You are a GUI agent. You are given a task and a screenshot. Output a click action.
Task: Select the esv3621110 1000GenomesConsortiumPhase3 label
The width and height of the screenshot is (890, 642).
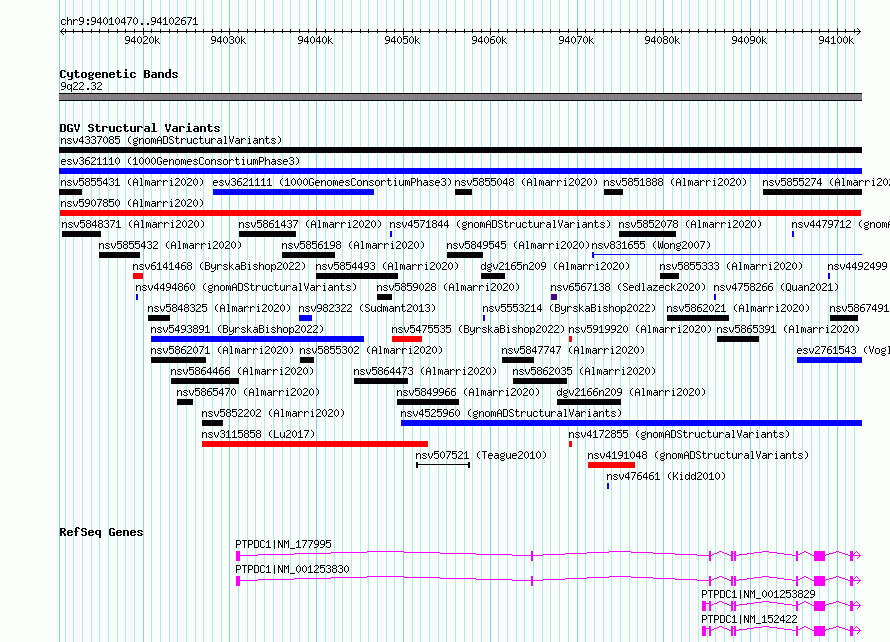pyautogui.click(x=180, y=161)
